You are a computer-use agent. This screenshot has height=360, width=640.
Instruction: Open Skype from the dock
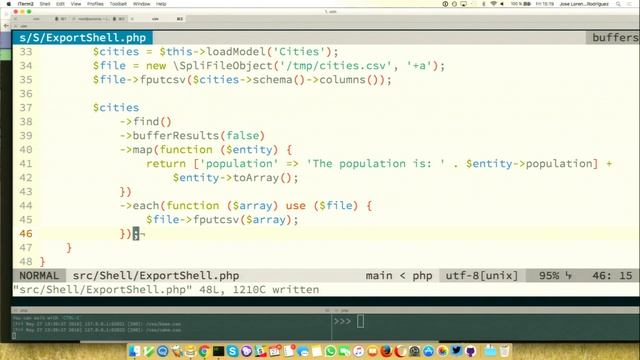pos(232,351)
